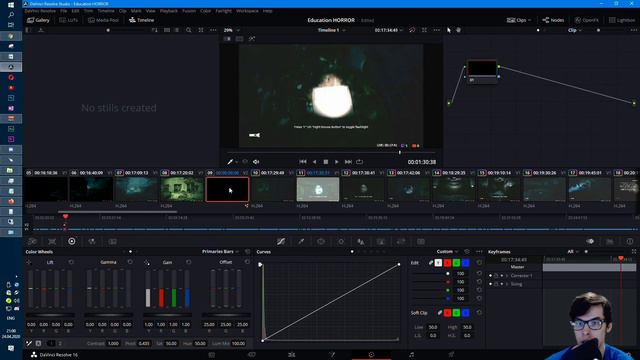The image size is (640, 360).
Task: Open the Color menu
Action: pyautogui.click(x=205, y=11)
